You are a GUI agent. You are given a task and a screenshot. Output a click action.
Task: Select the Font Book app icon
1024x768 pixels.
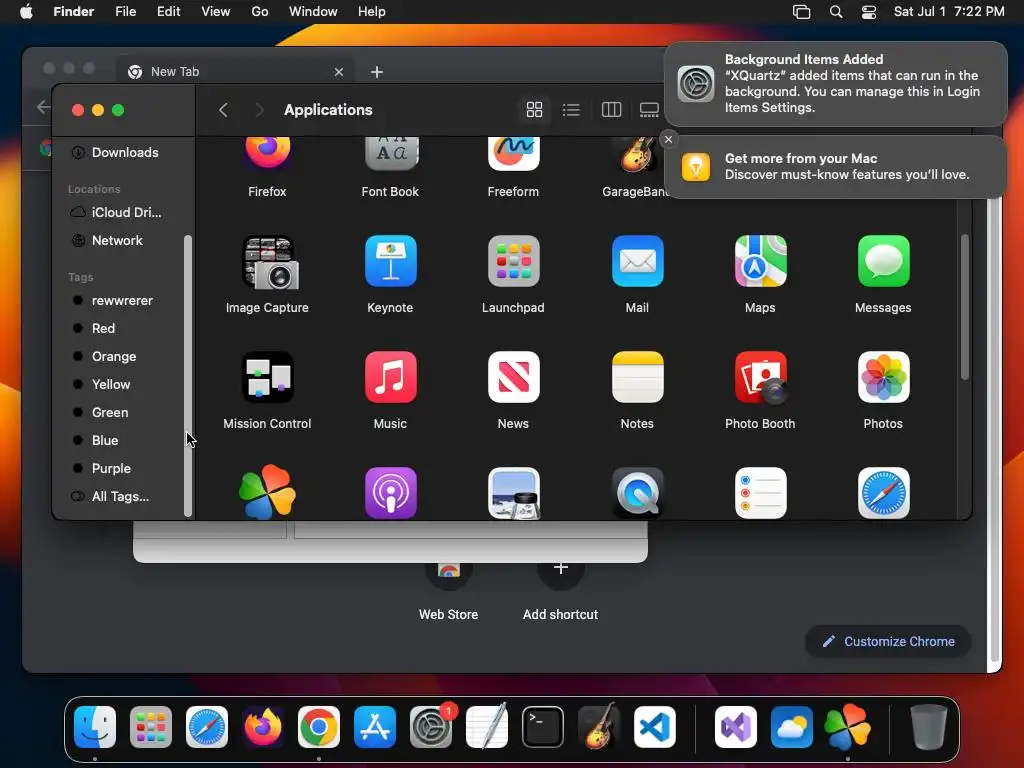(391, 154)
